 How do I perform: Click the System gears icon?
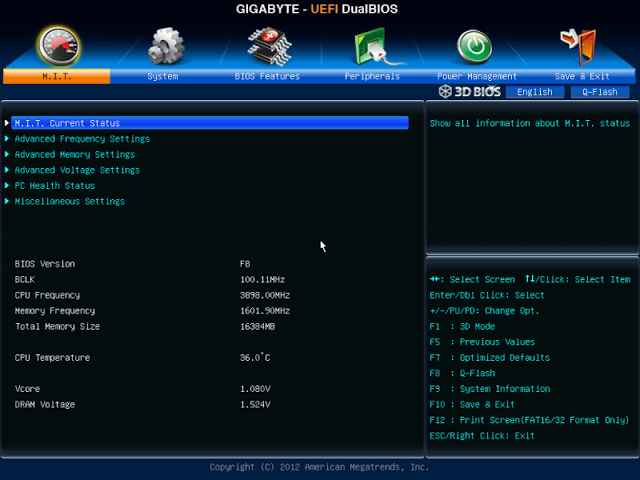point(165,46)
